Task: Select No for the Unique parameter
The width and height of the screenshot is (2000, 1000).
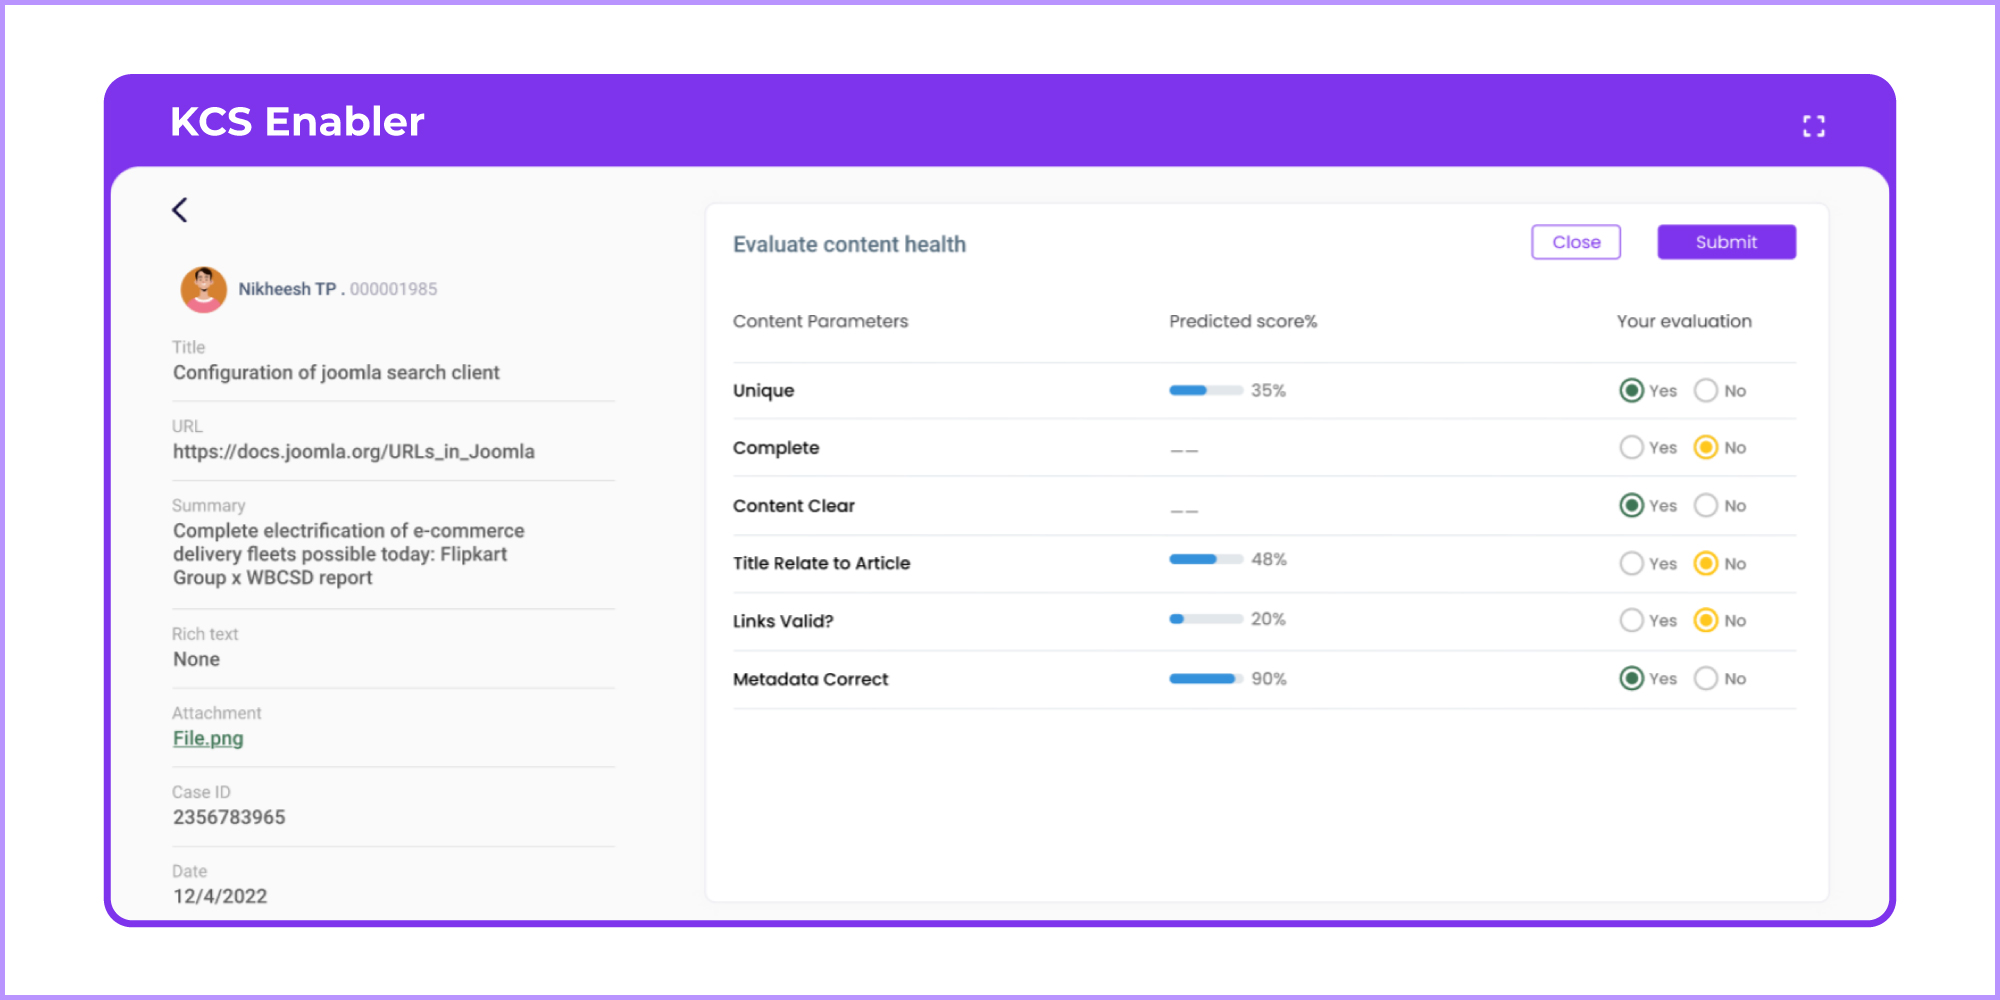Action: (x=1705, y=390)
